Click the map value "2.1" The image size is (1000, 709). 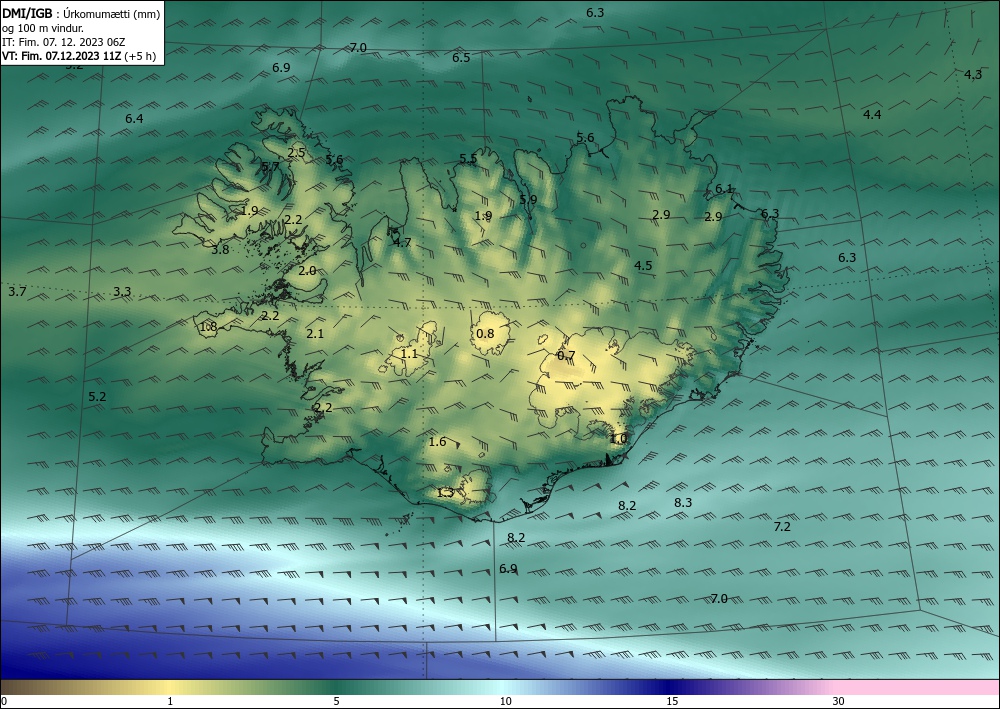tap(315, 333)
